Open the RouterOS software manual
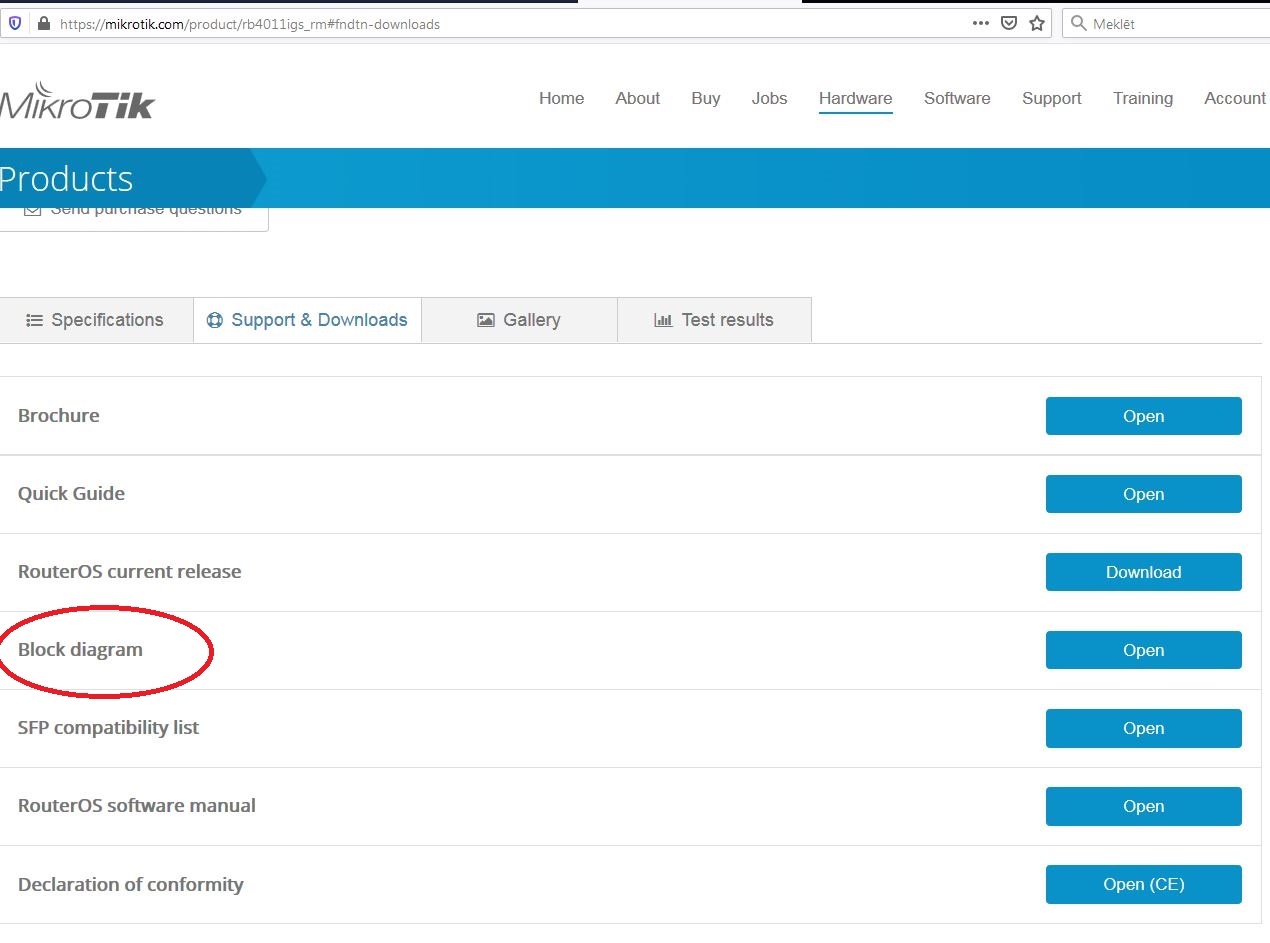Image resolution: width=1270 pixels, height=943 pixels. [x=1143, y=806]
